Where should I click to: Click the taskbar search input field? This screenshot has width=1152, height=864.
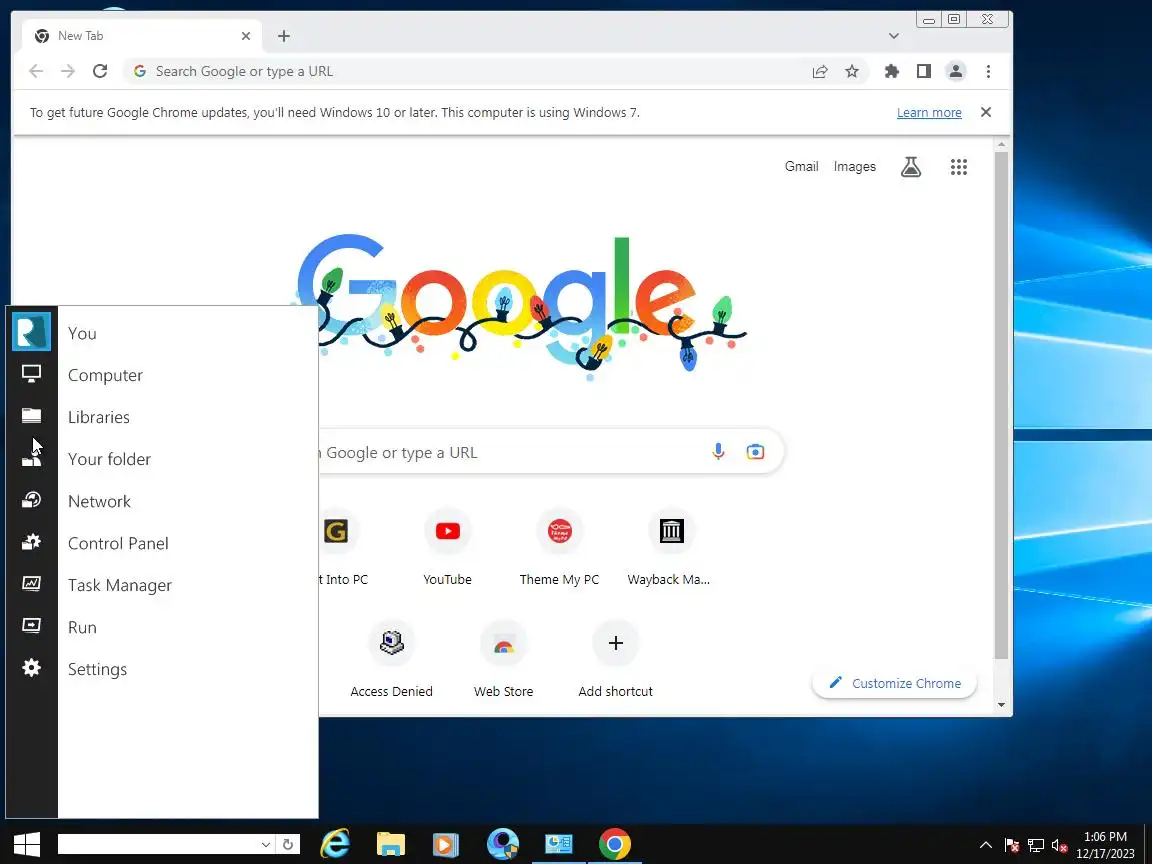click(158, 844)
